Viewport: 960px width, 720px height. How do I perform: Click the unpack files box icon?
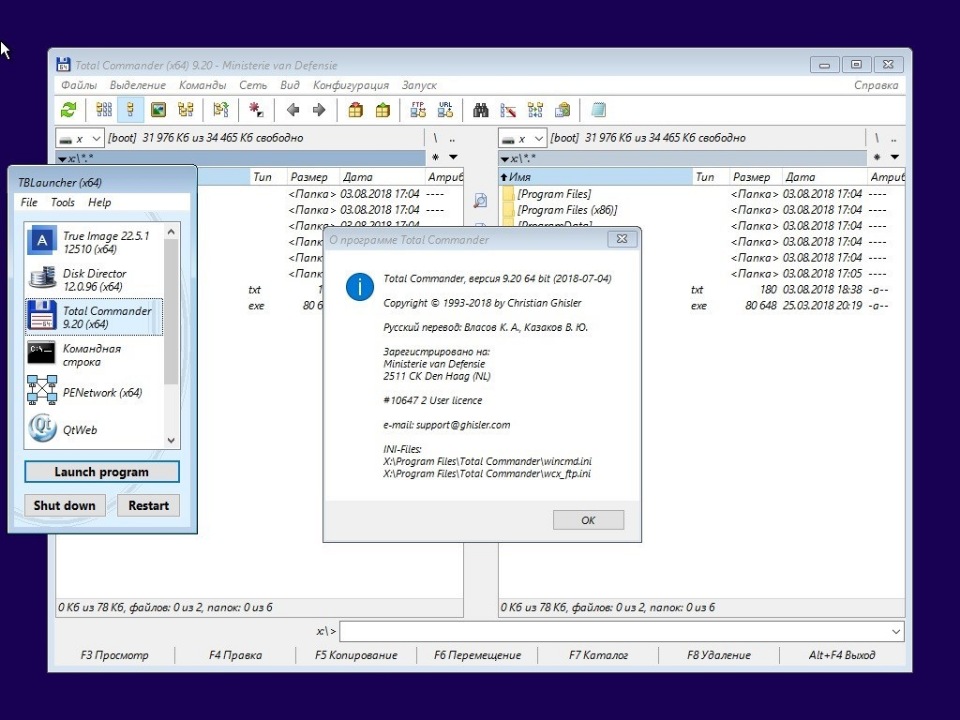pyautogui.click(x=383, y=110)
